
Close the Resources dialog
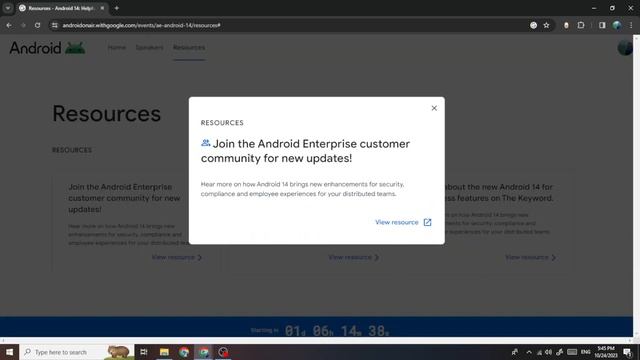click(434, 108)
